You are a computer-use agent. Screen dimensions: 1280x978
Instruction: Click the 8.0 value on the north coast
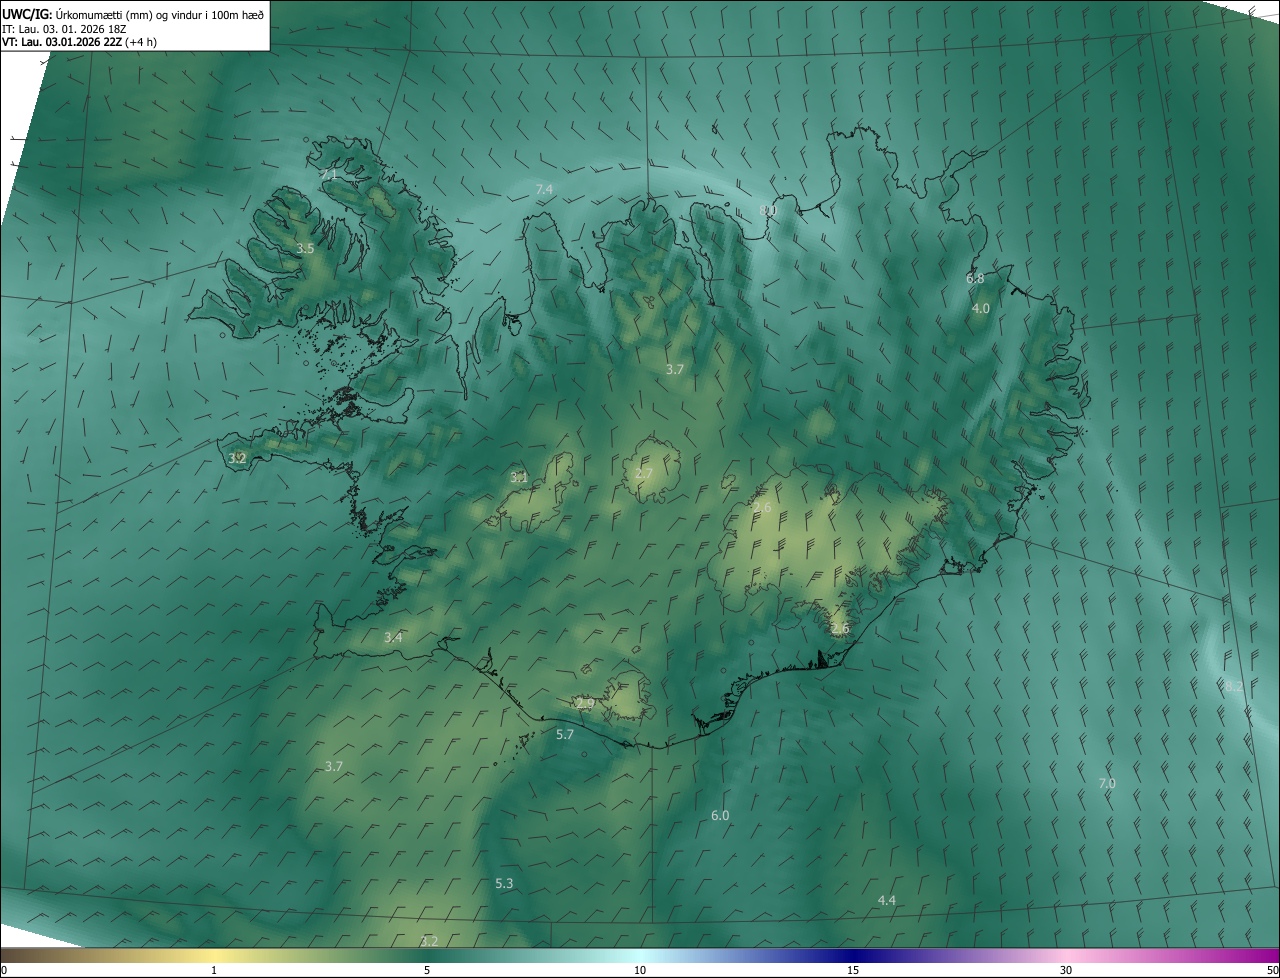pyautogui.click(x=767, y=210)
